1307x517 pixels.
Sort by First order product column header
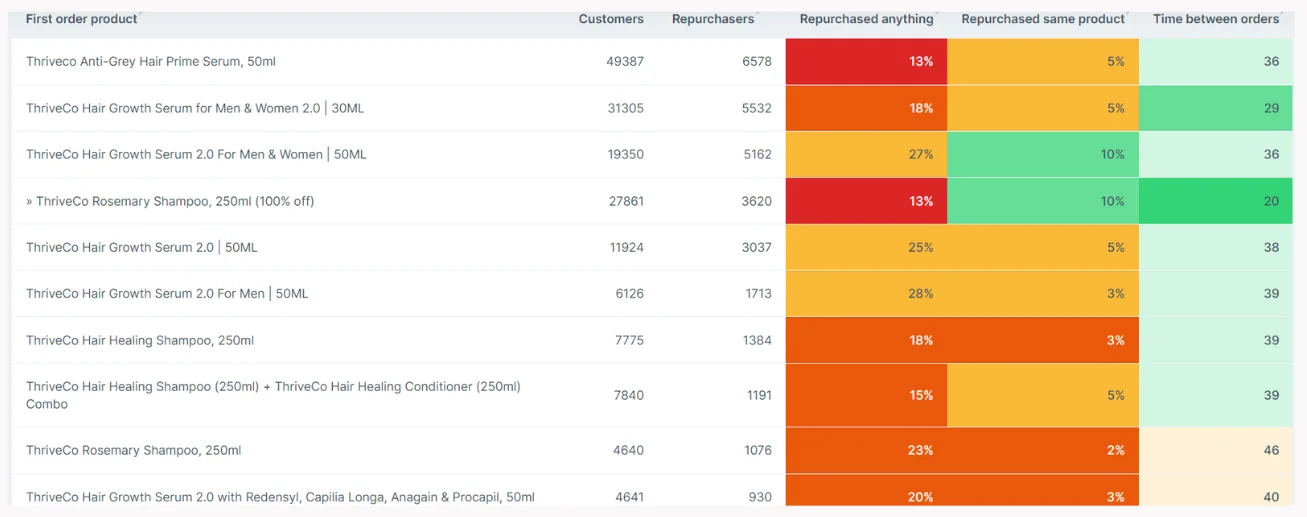(x=81, y=19)
